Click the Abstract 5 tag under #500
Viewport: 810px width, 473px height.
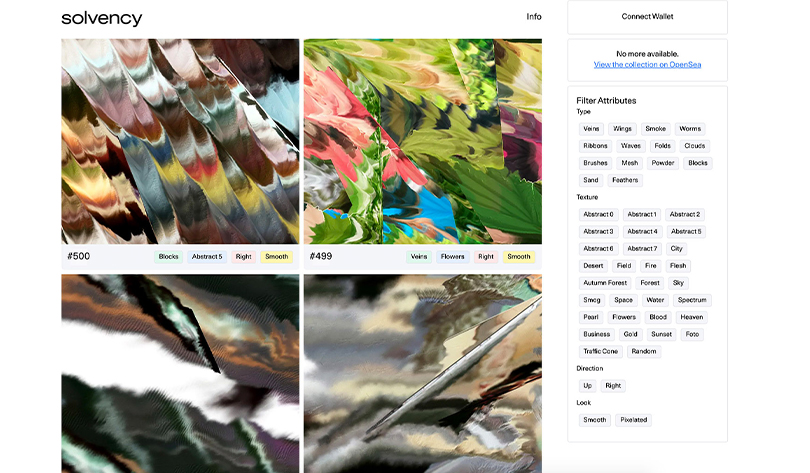click(207, 257)
